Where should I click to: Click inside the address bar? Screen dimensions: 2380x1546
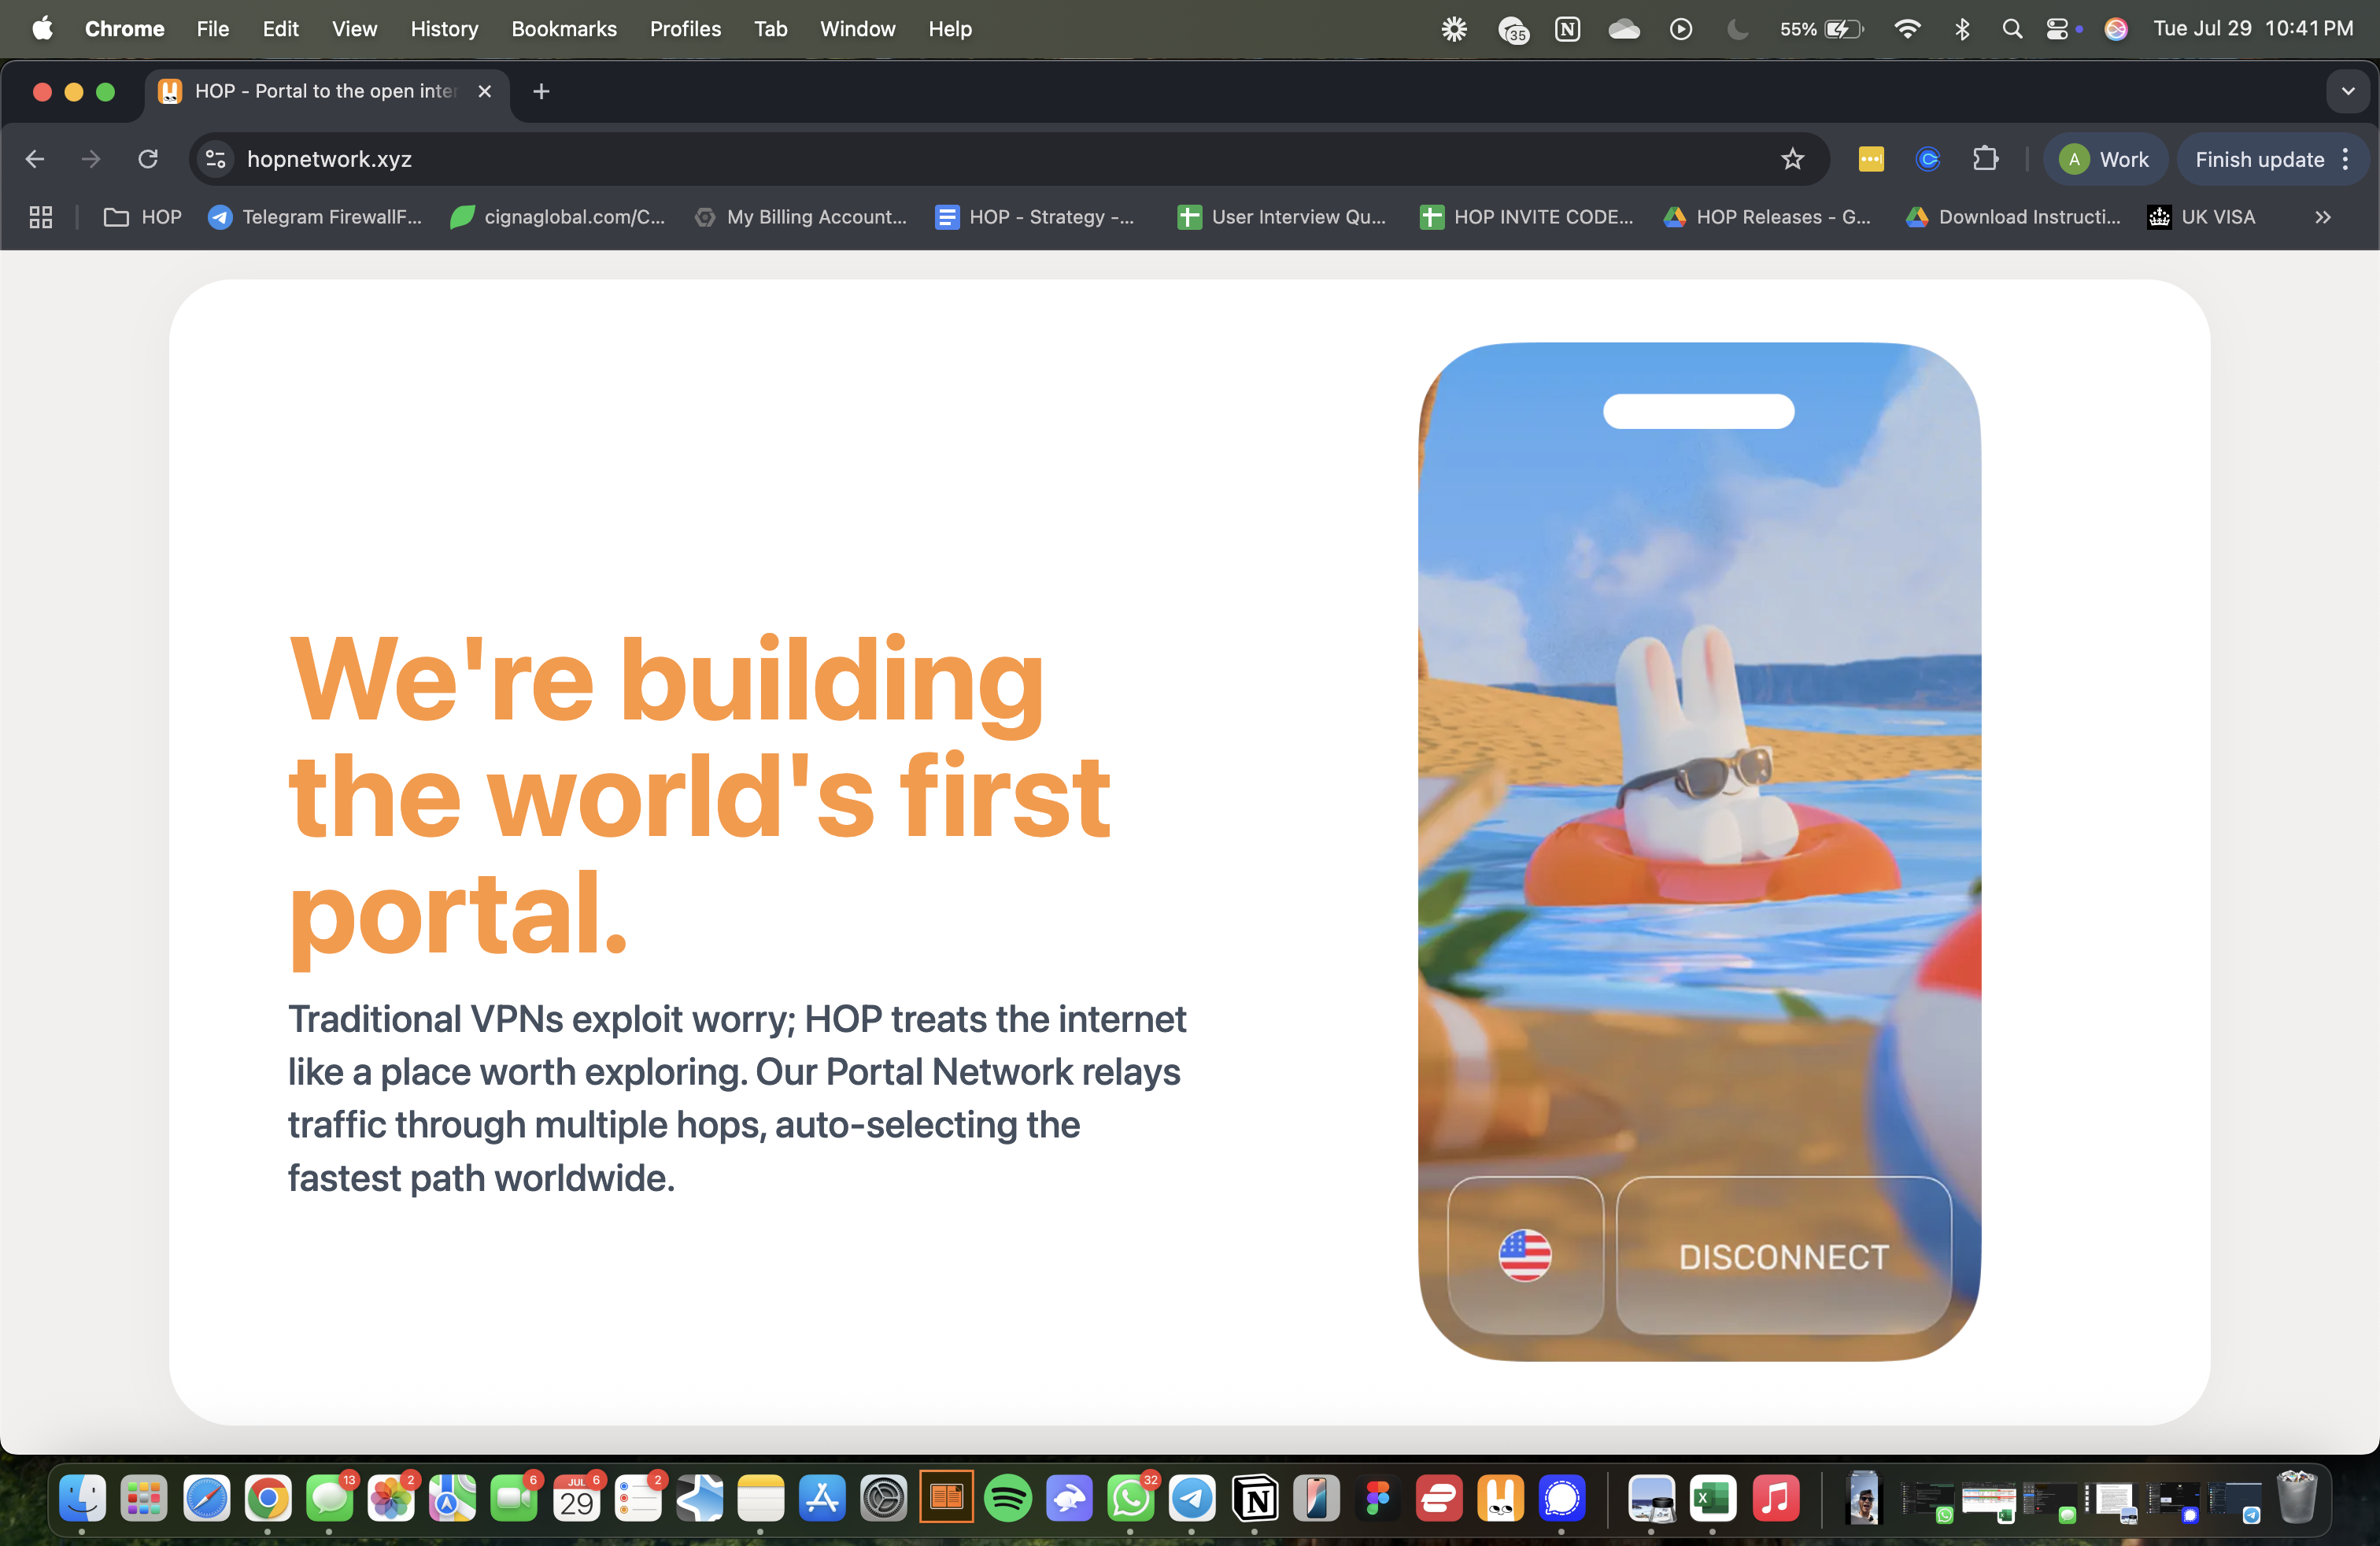(700, 159)
